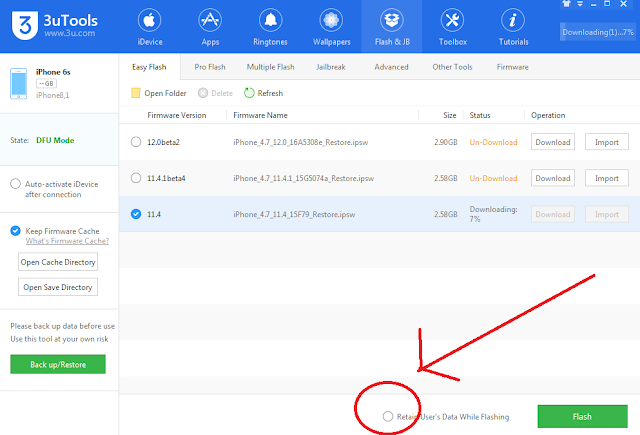Open the Wallpapers flower icon
The image size is (640, 435).
(331, 20)
